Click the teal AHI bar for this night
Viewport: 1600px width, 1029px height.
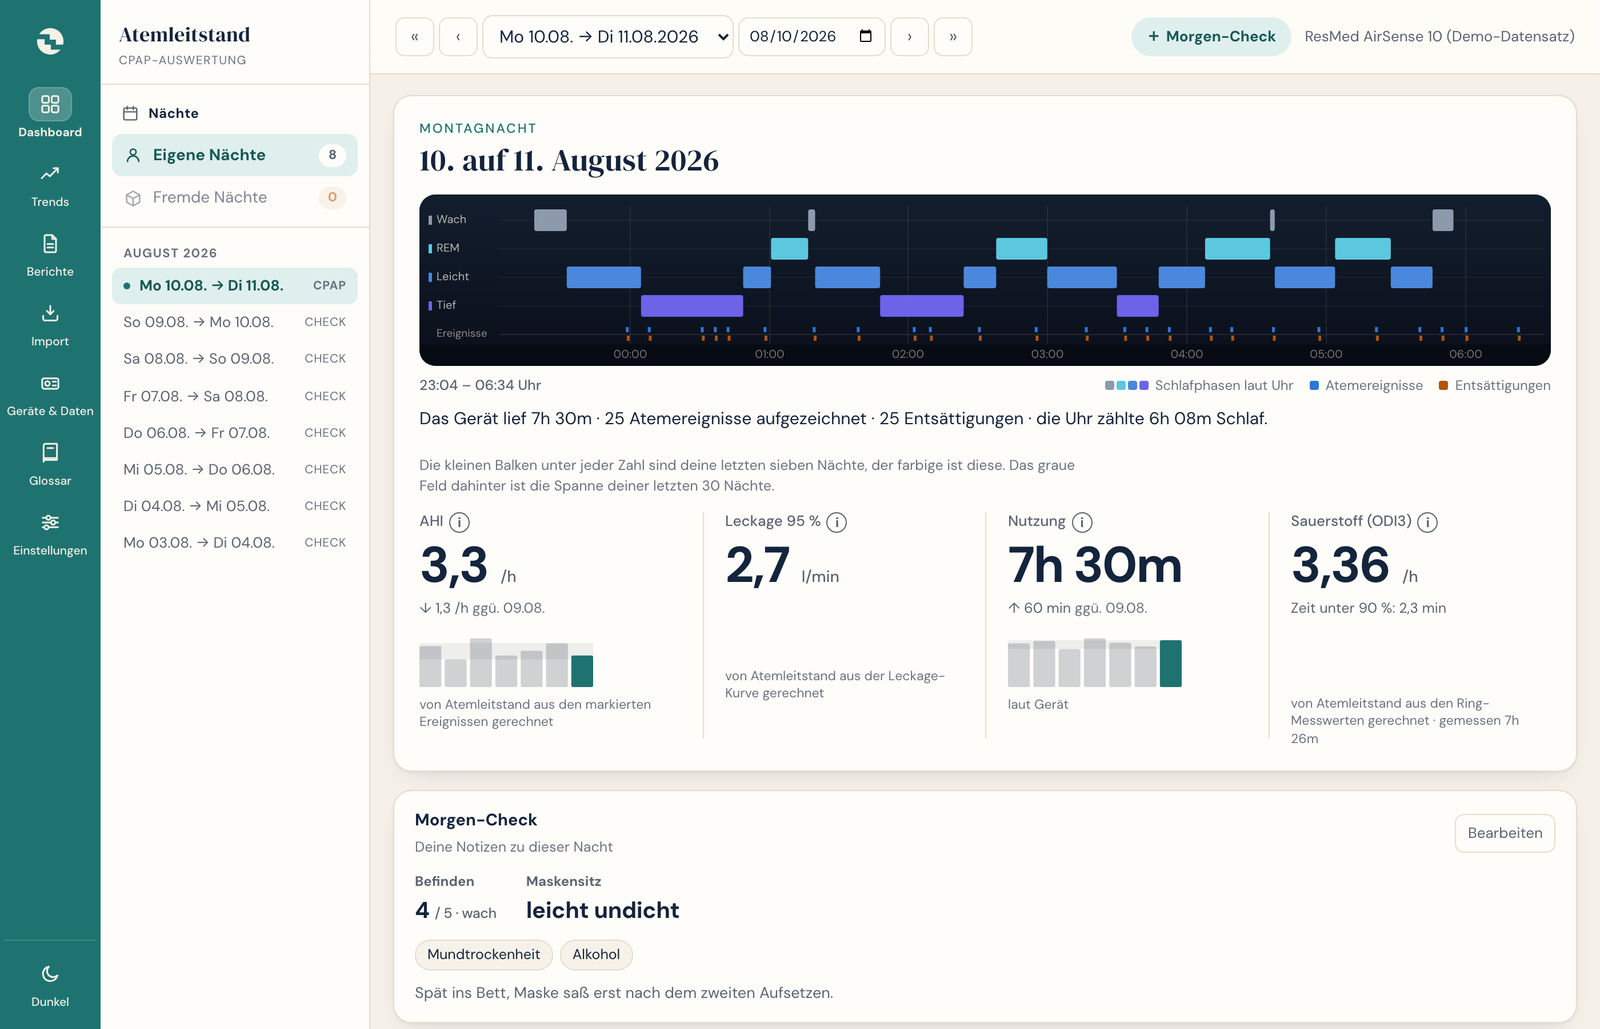coord(582,671)
